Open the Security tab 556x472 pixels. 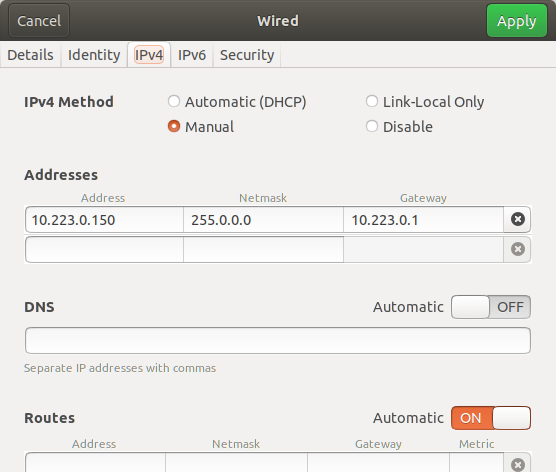(x=247, y=55)
